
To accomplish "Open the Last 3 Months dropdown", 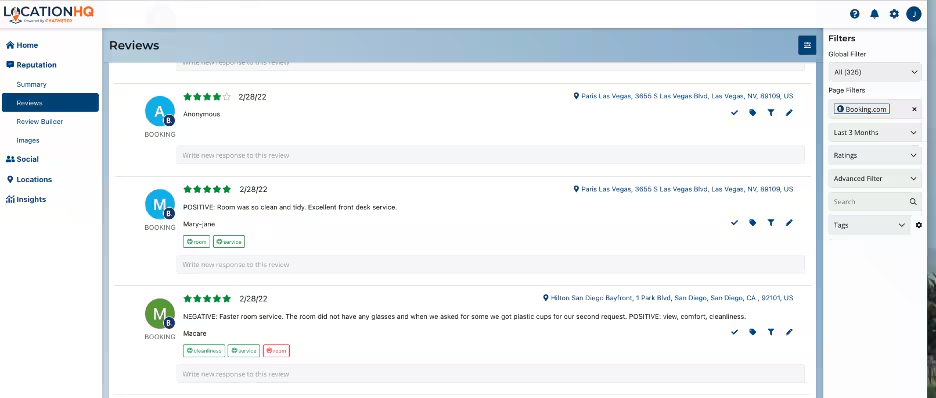I will 875,132.
